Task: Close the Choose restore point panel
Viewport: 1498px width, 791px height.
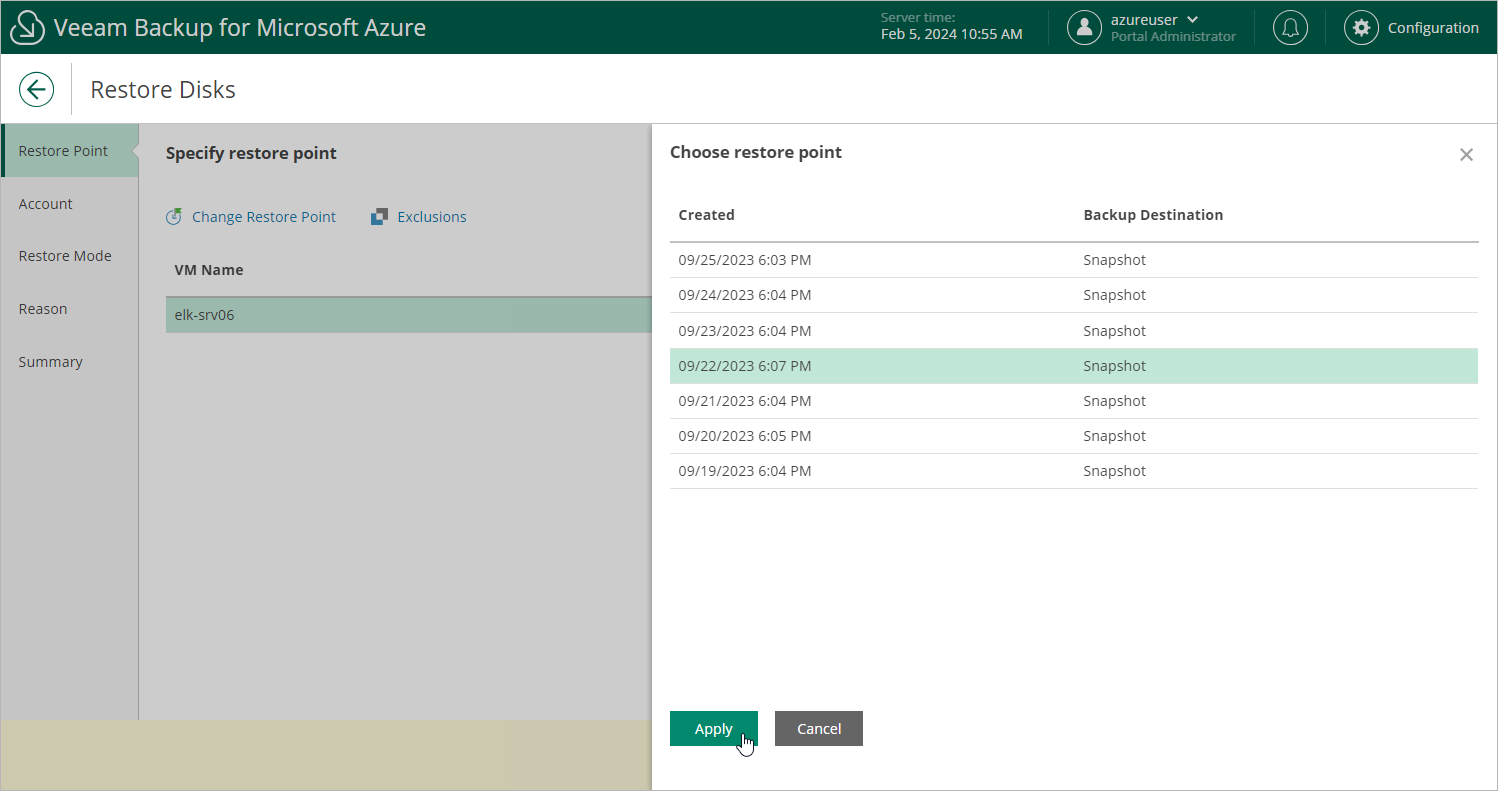Action: click(1466, 154)
